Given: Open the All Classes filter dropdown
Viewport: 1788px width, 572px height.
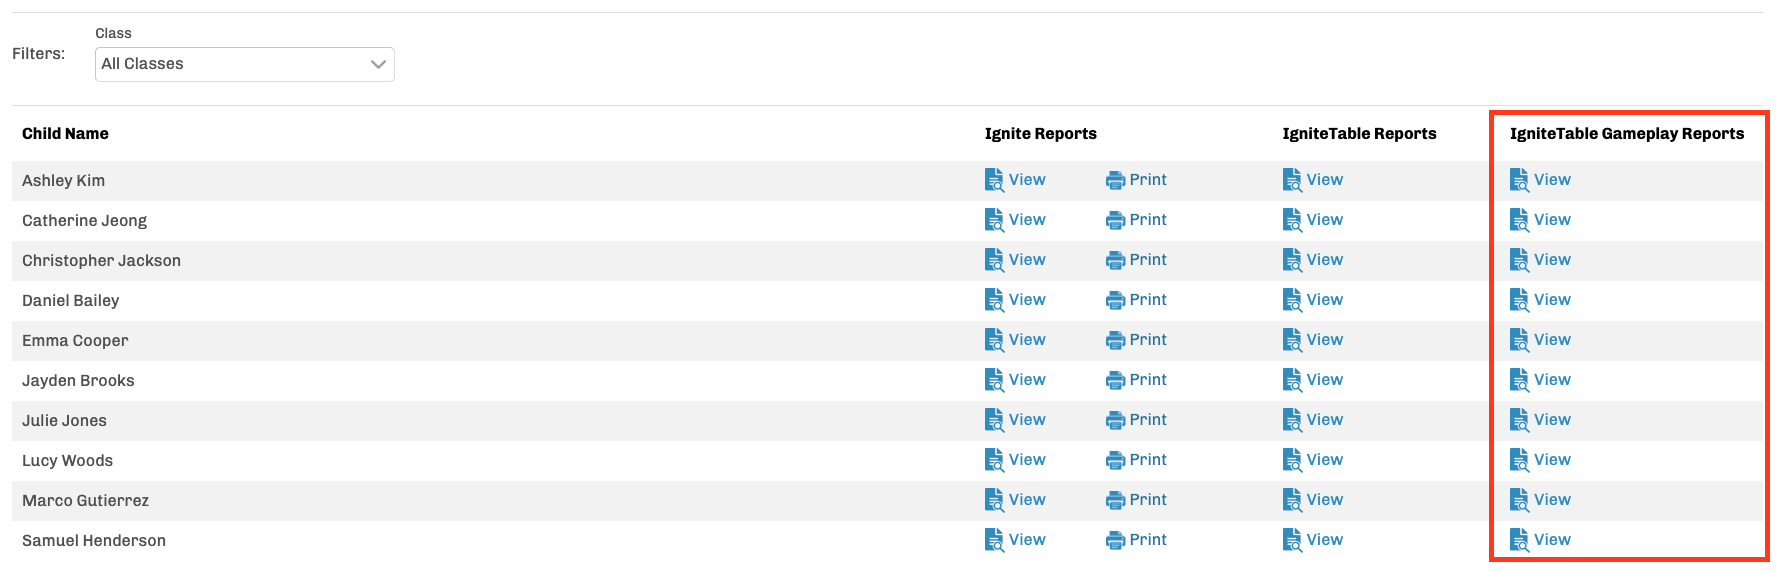Looking at the screenshot, I should [244, 64].
